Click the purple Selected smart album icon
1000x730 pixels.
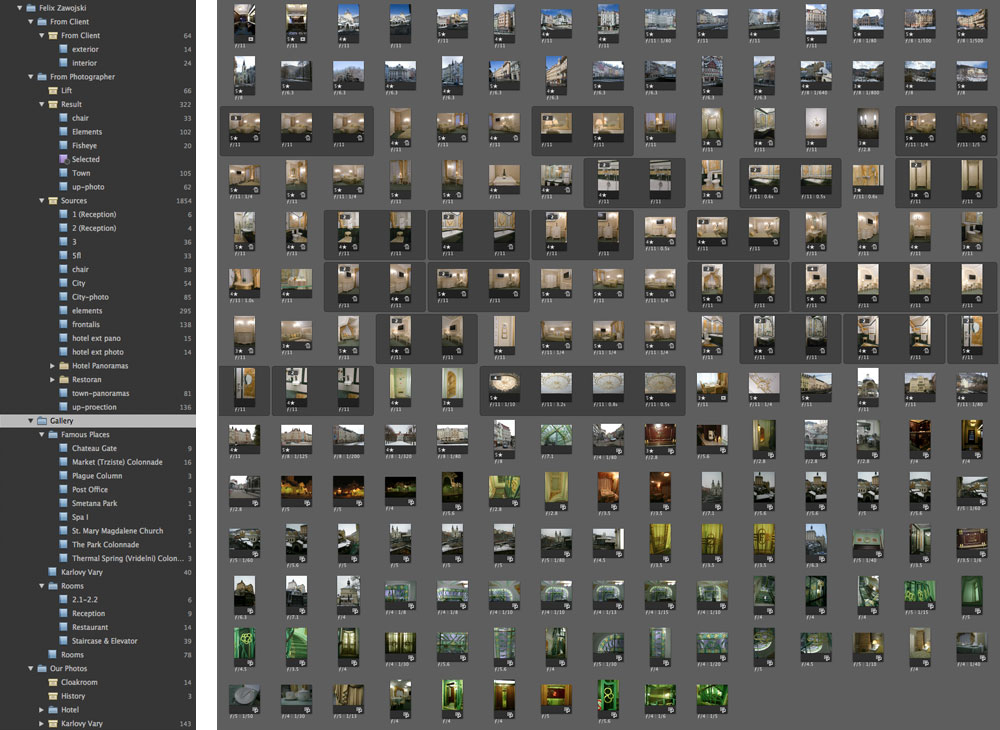pos(64,159)
